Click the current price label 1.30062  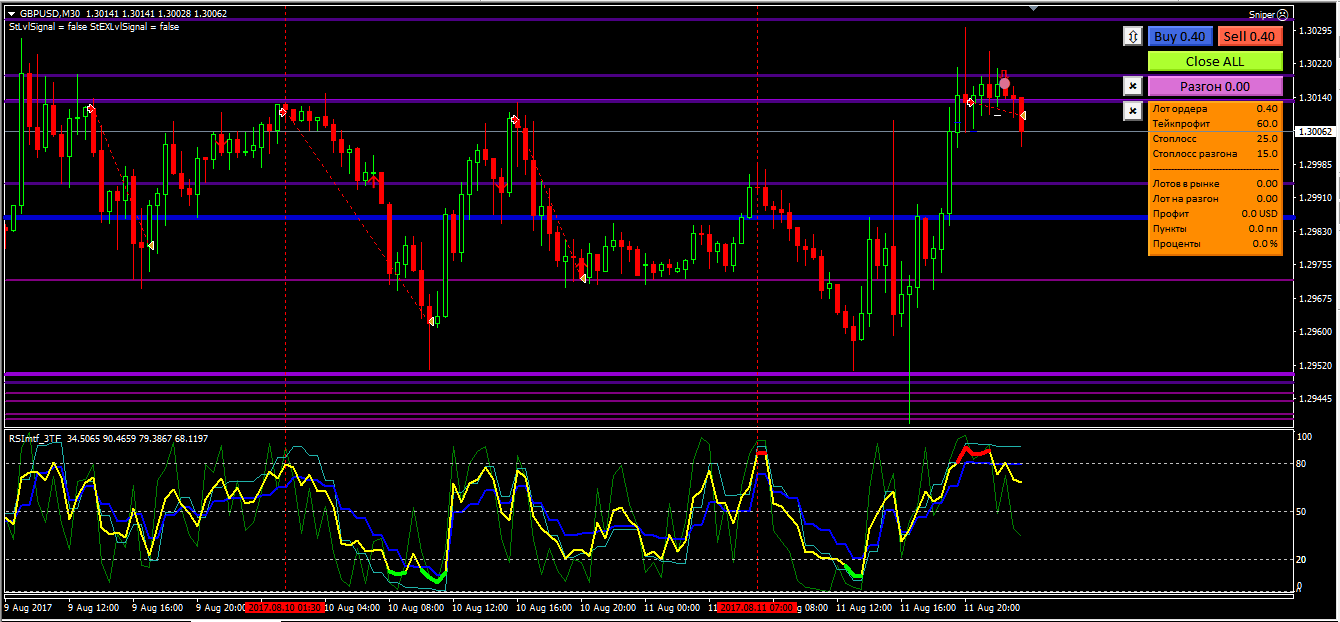1317,131
